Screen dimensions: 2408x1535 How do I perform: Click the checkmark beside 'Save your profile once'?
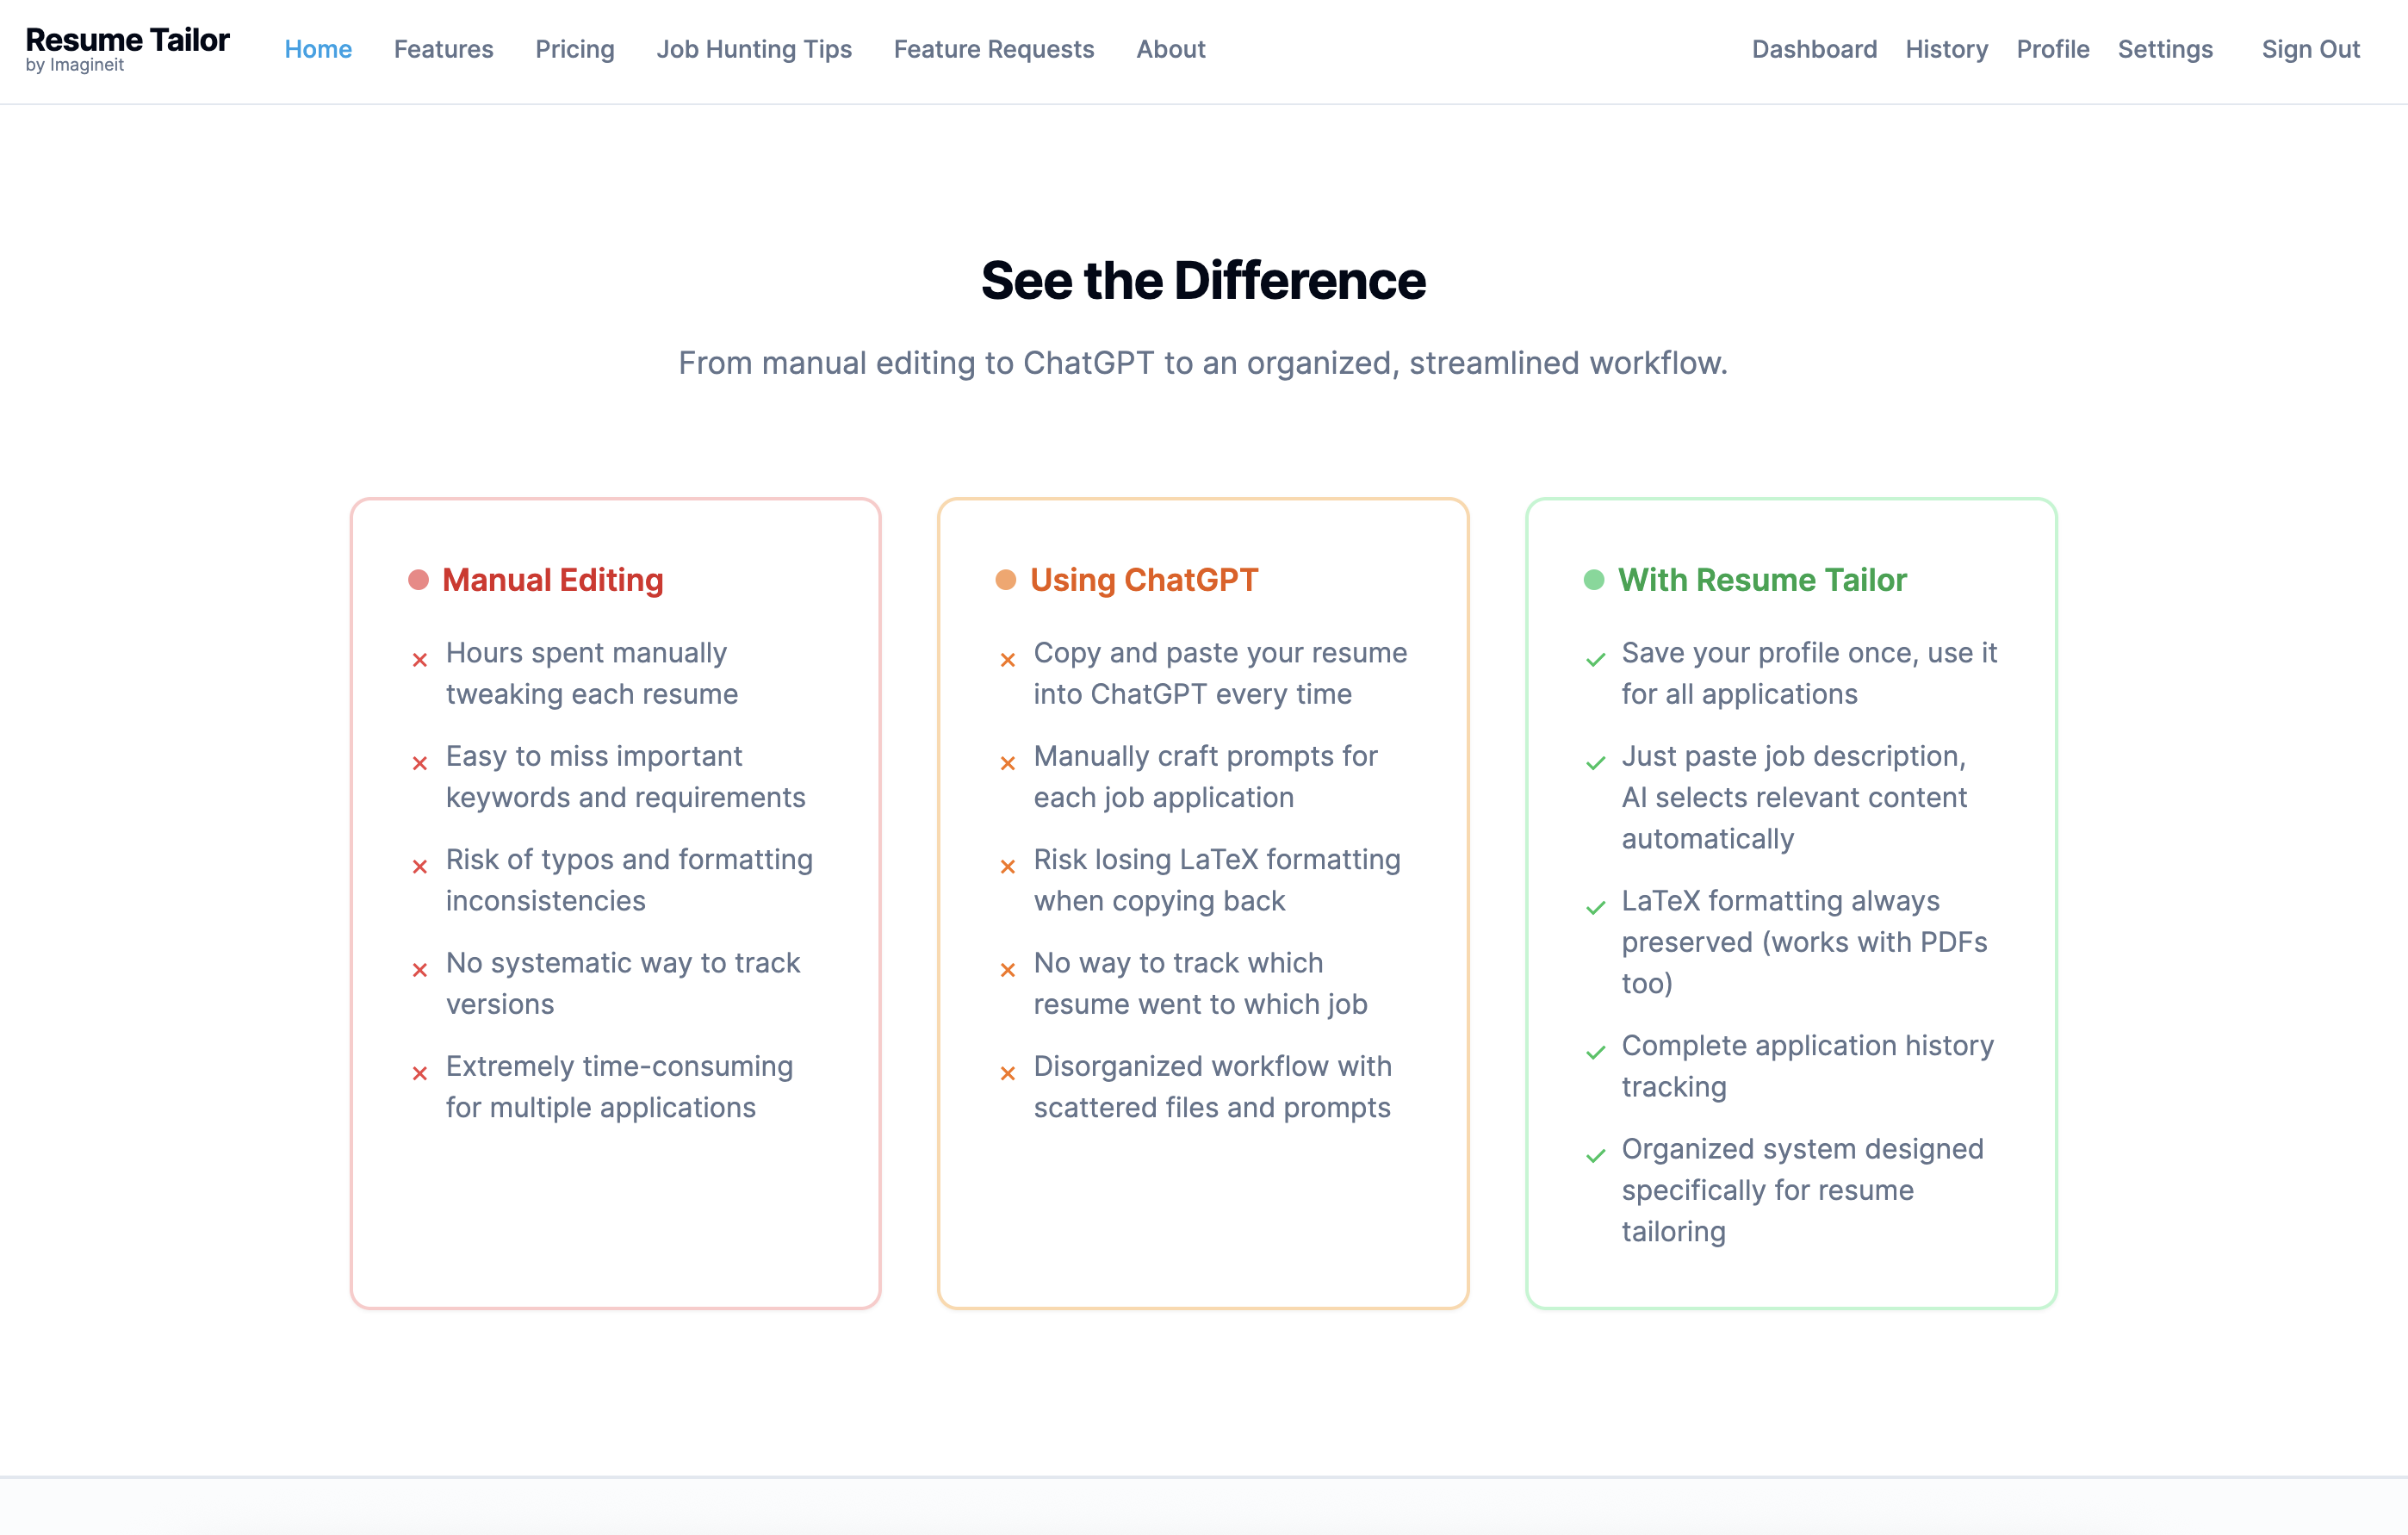1594,660
